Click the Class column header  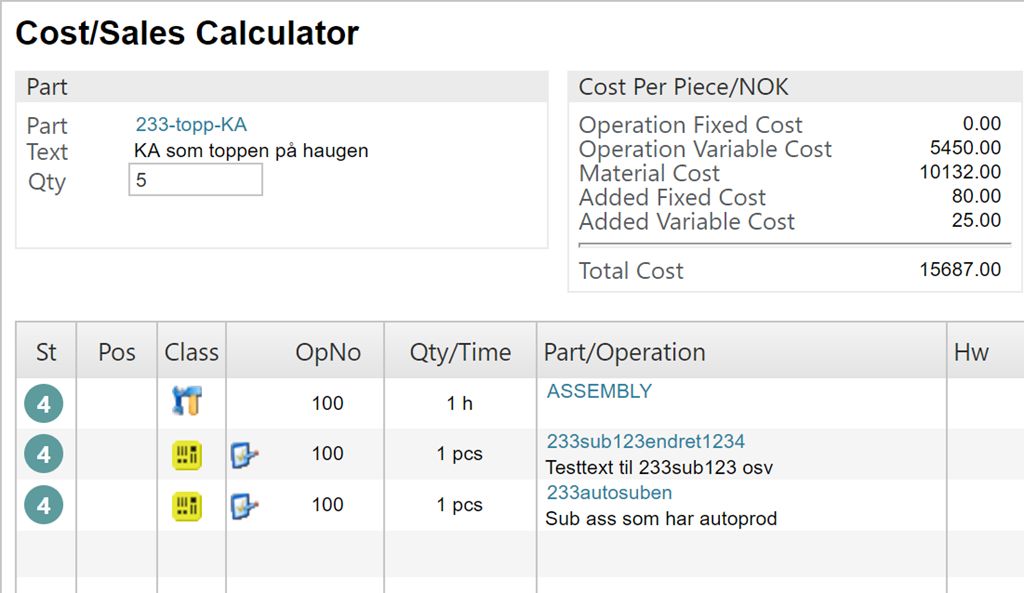[191, 352]
